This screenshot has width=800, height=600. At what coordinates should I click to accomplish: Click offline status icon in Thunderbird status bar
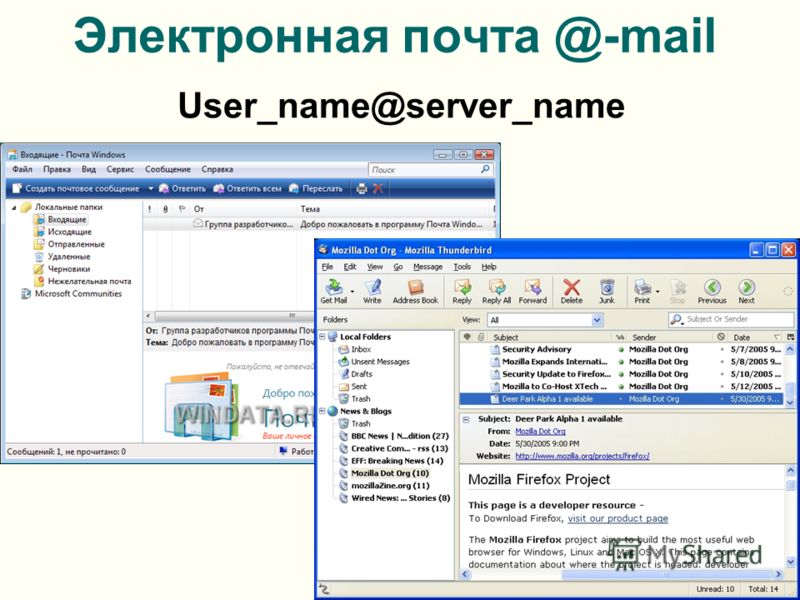click(x=323, y=589)
